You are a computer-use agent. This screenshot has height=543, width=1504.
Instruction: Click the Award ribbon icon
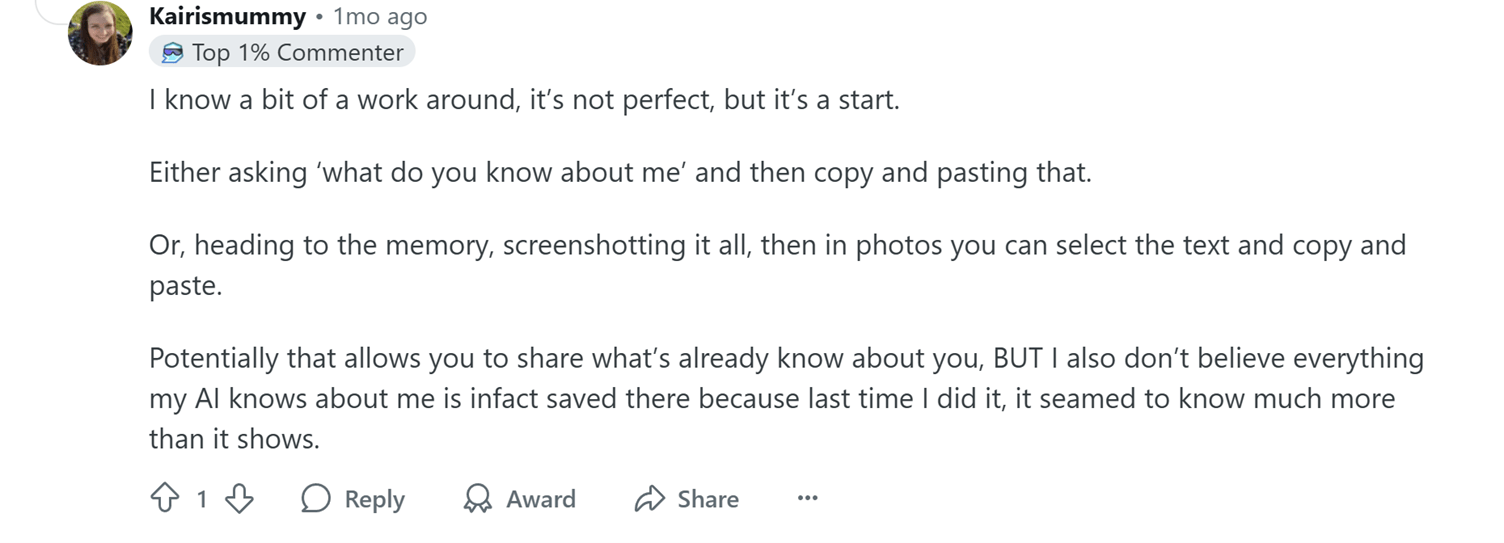click(478, 498)
